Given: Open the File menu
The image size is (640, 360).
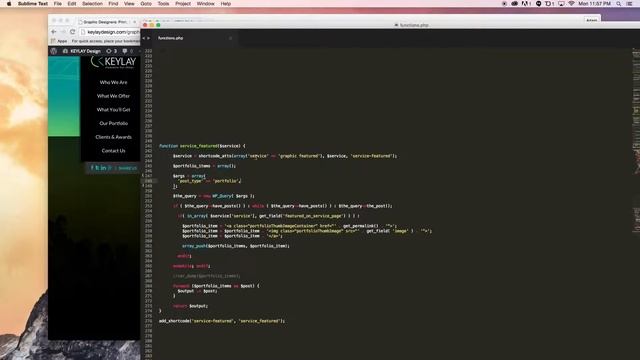Looking at the screenshot, I should pyautogui.click(x=58, y=4).
